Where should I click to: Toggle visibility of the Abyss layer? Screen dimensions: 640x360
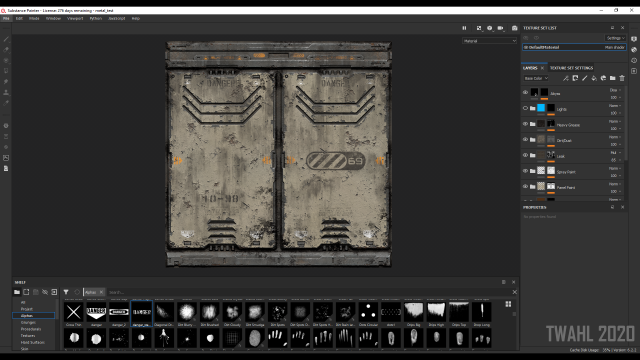(525, 93)
